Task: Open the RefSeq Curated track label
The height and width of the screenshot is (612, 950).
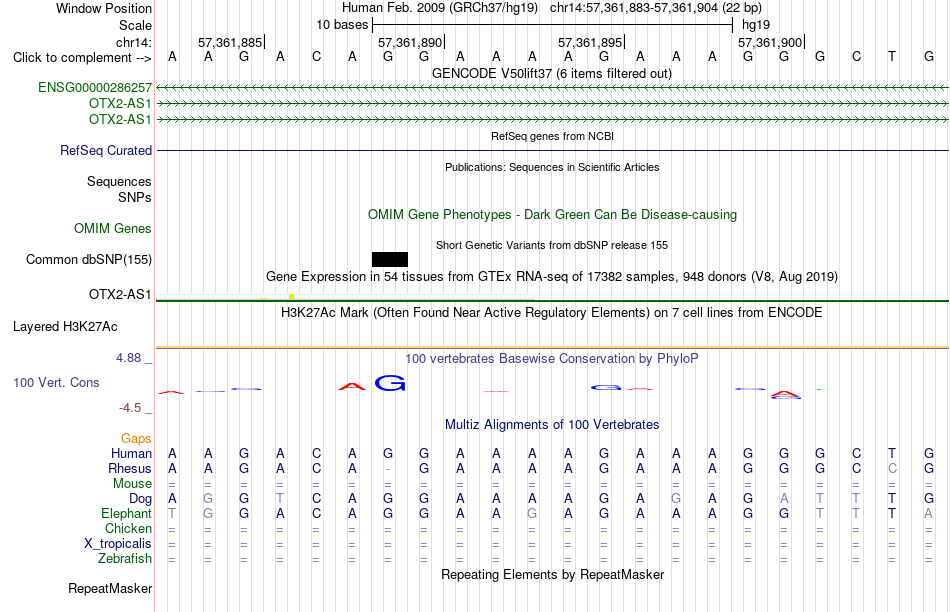Action: tap(106, 150)
